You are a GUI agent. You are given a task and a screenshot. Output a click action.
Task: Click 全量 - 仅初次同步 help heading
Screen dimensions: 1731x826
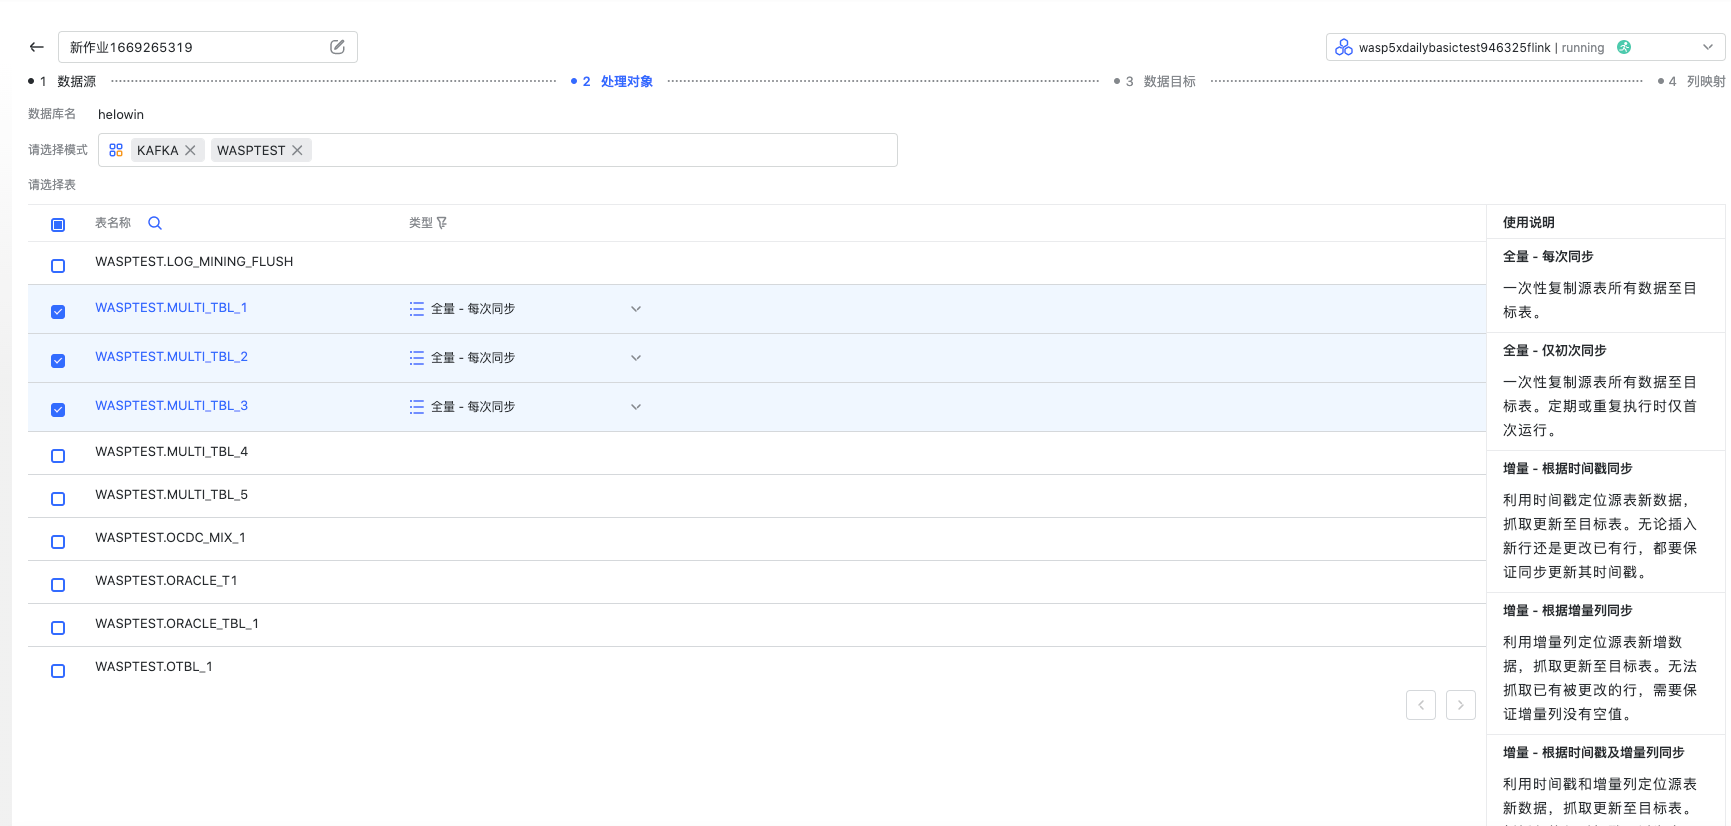1554,351
